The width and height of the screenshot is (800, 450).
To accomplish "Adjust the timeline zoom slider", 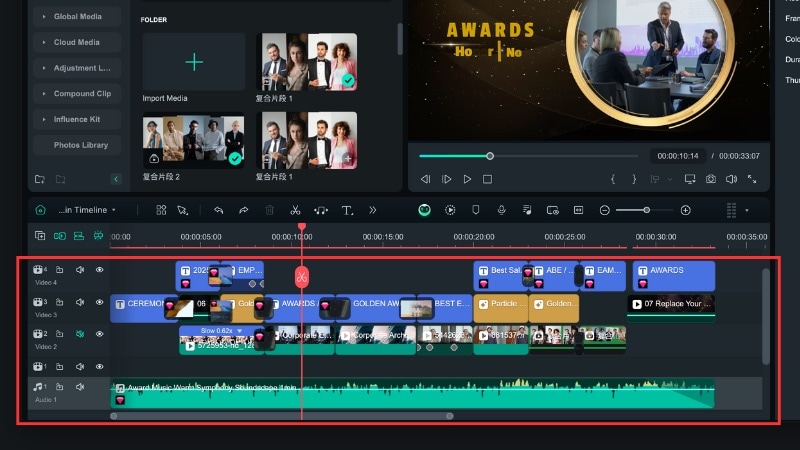I will [x=645, y=210].
